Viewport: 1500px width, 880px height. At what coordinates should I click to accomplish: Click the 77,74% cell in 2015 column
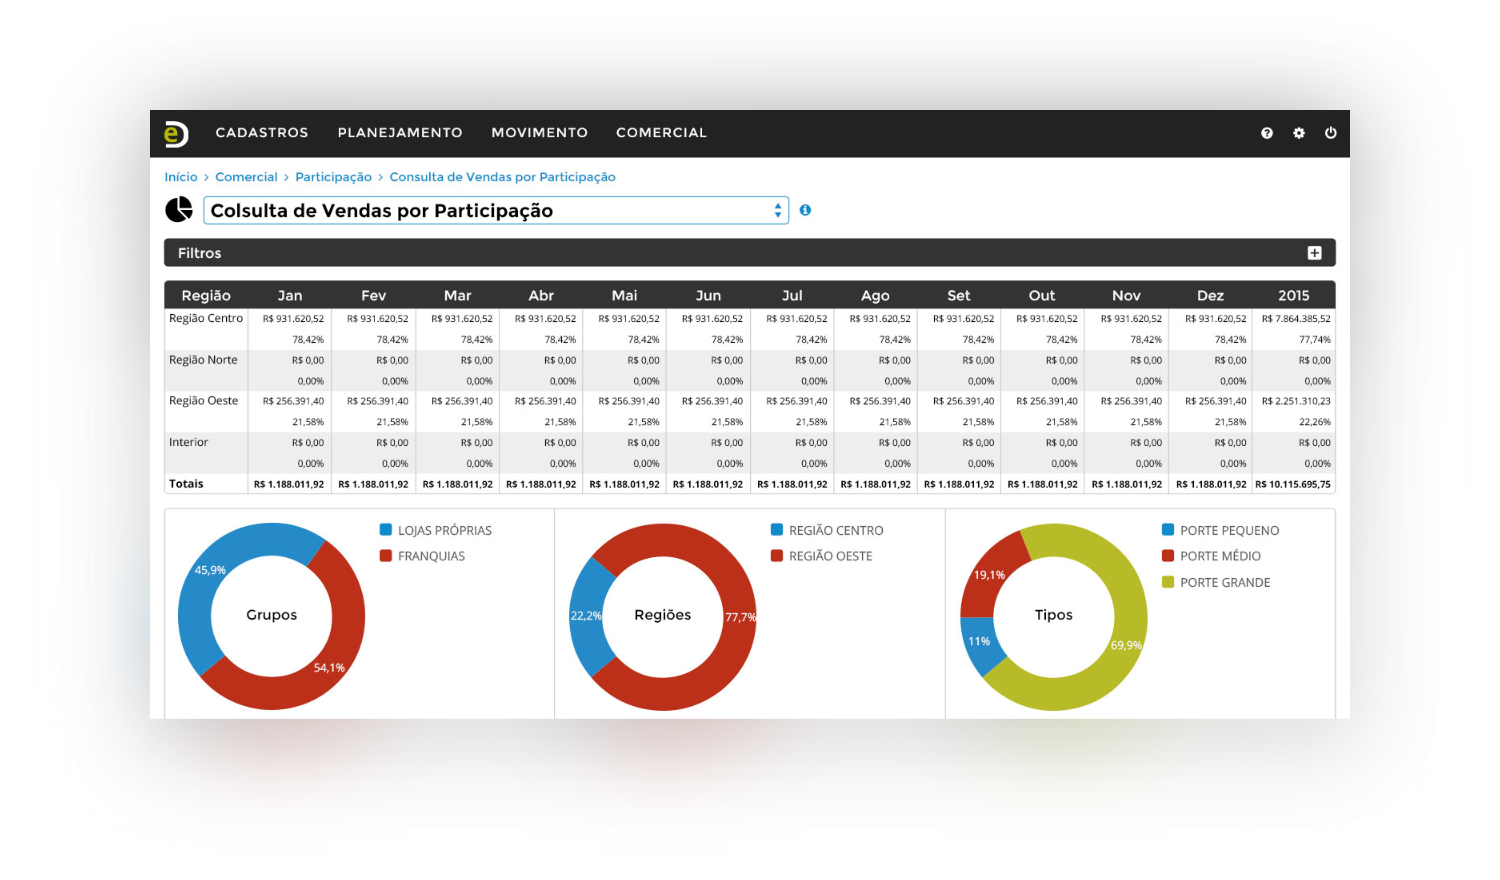coord(1315,340)
